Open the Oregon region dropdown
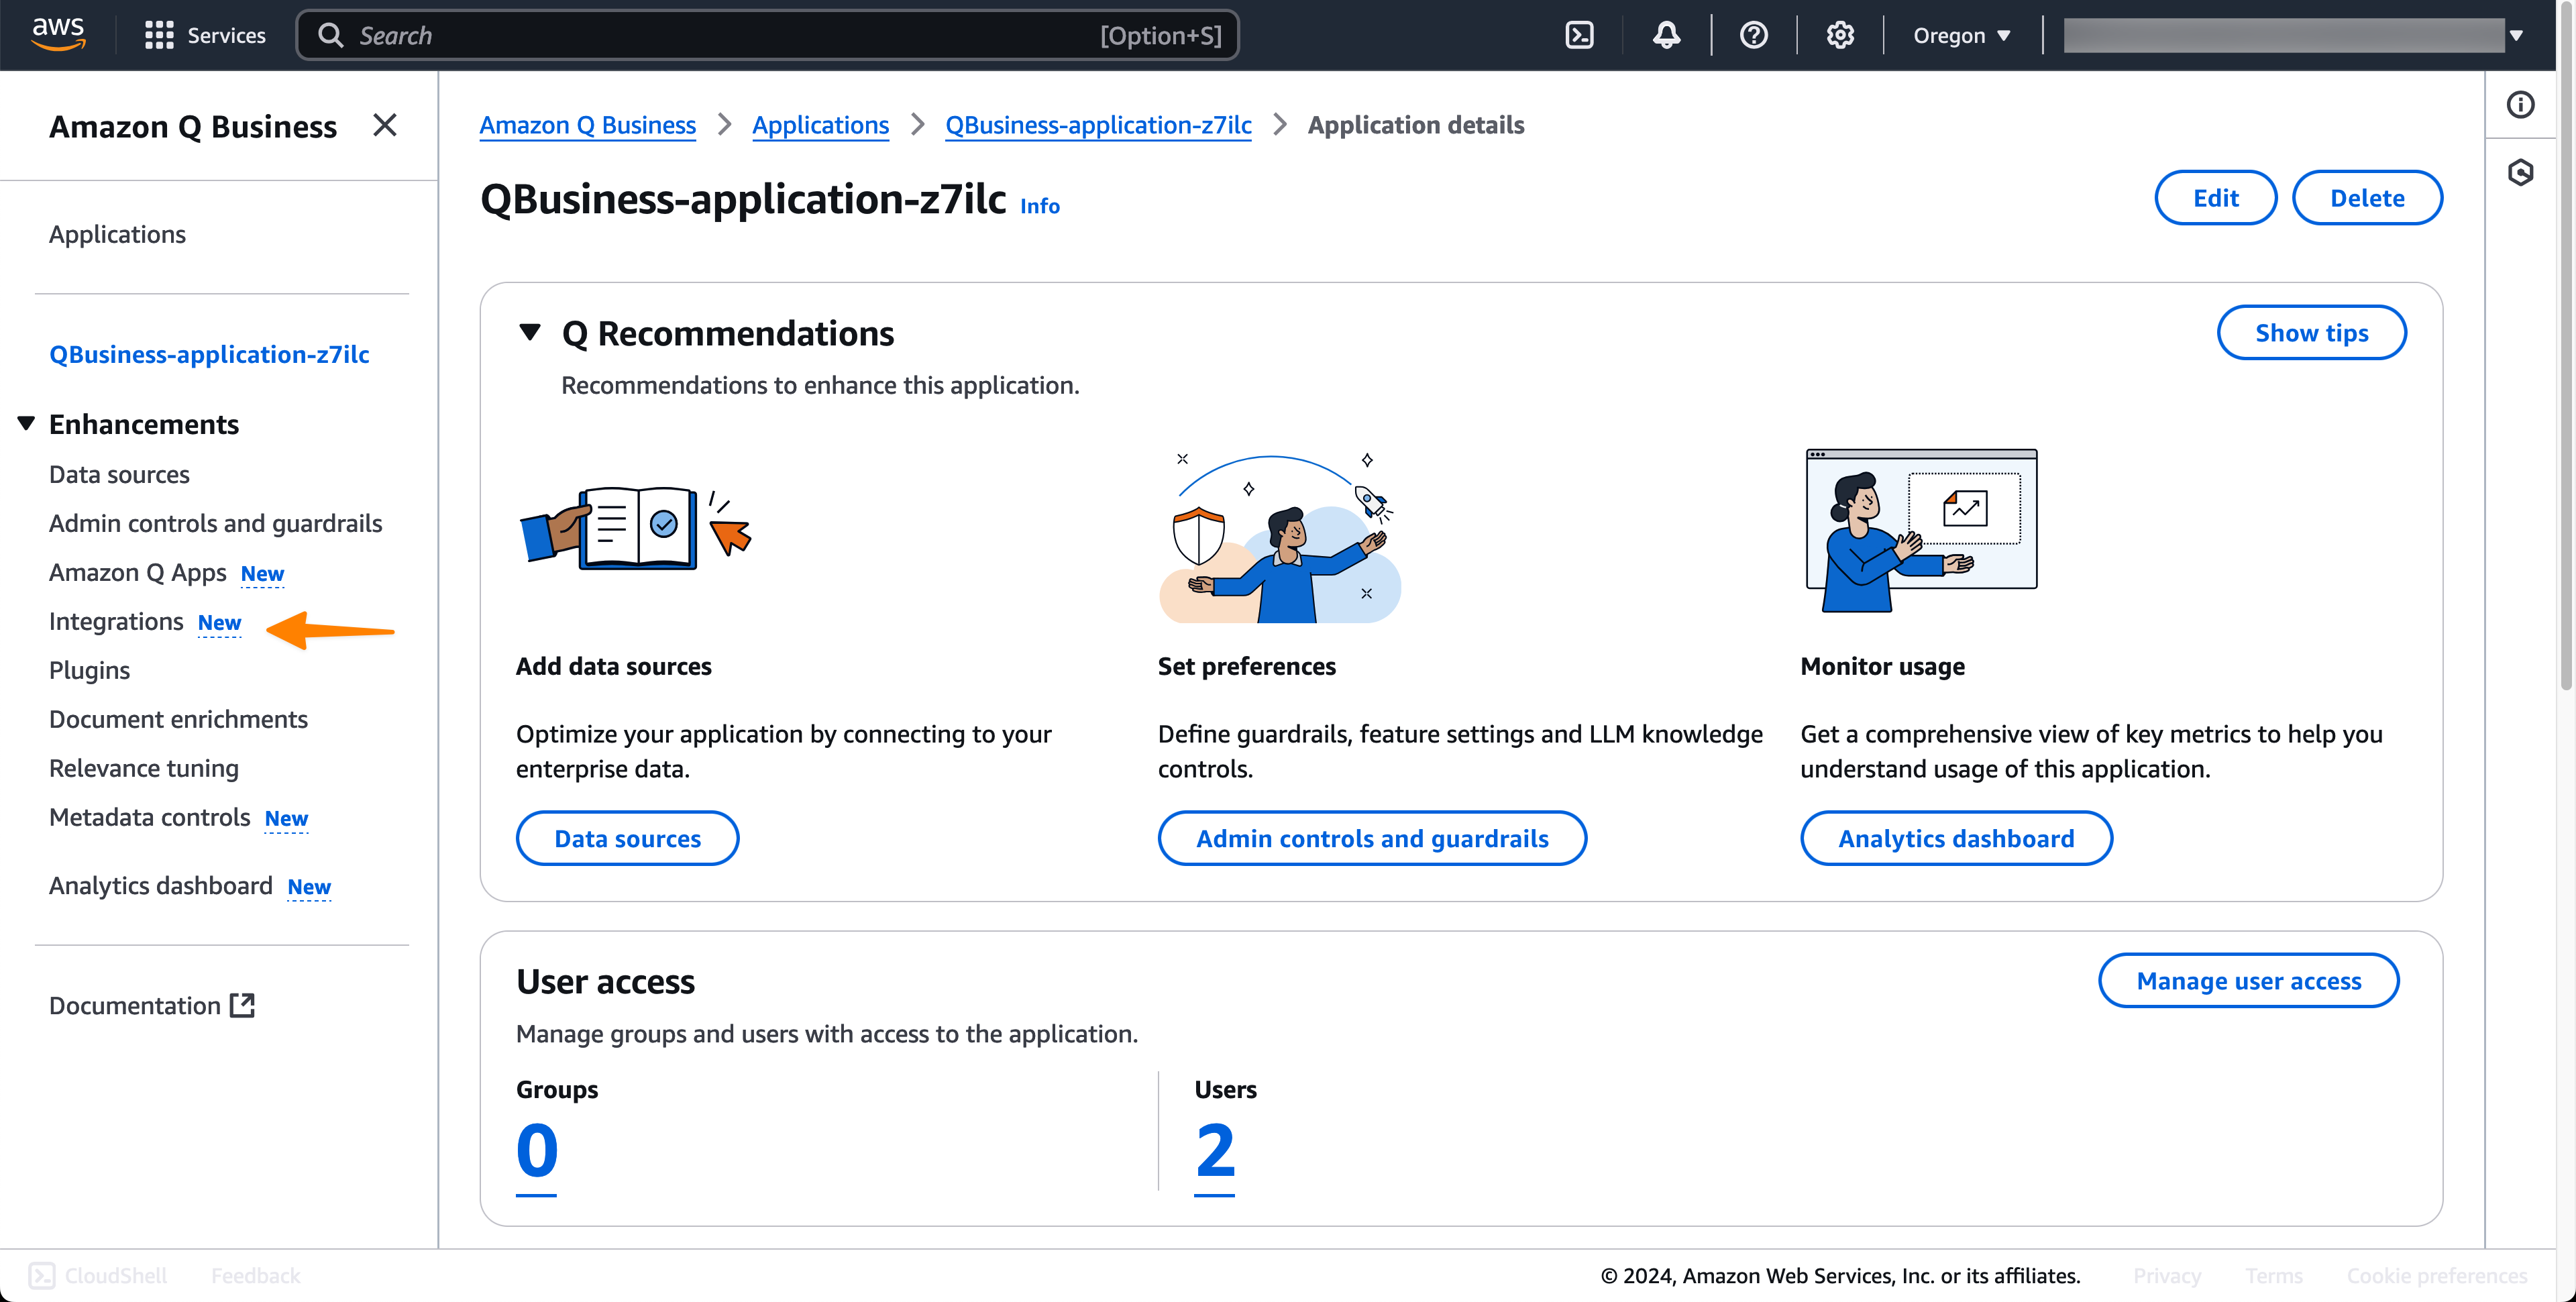This screenshot has height=1302, width=2576. (1961, 35)
